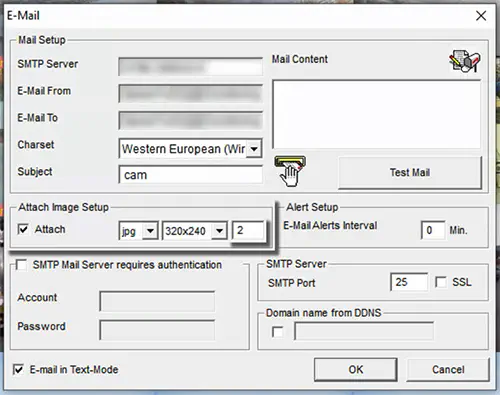Click the SMTP Port label

tap(291, 283)
